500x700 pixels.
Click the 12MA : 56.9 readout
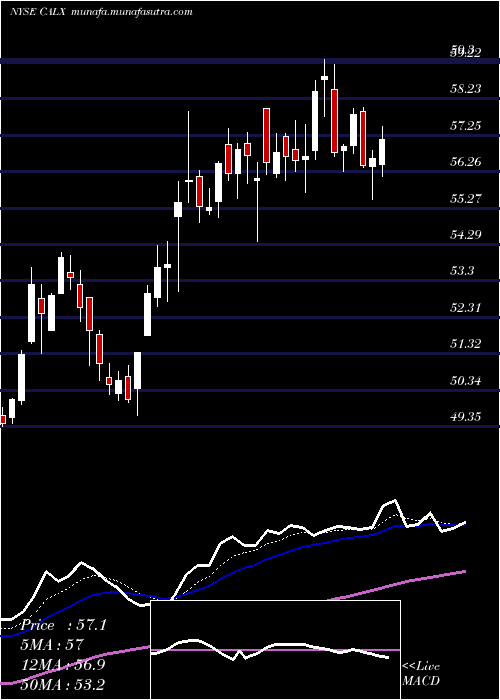[63, 665]
